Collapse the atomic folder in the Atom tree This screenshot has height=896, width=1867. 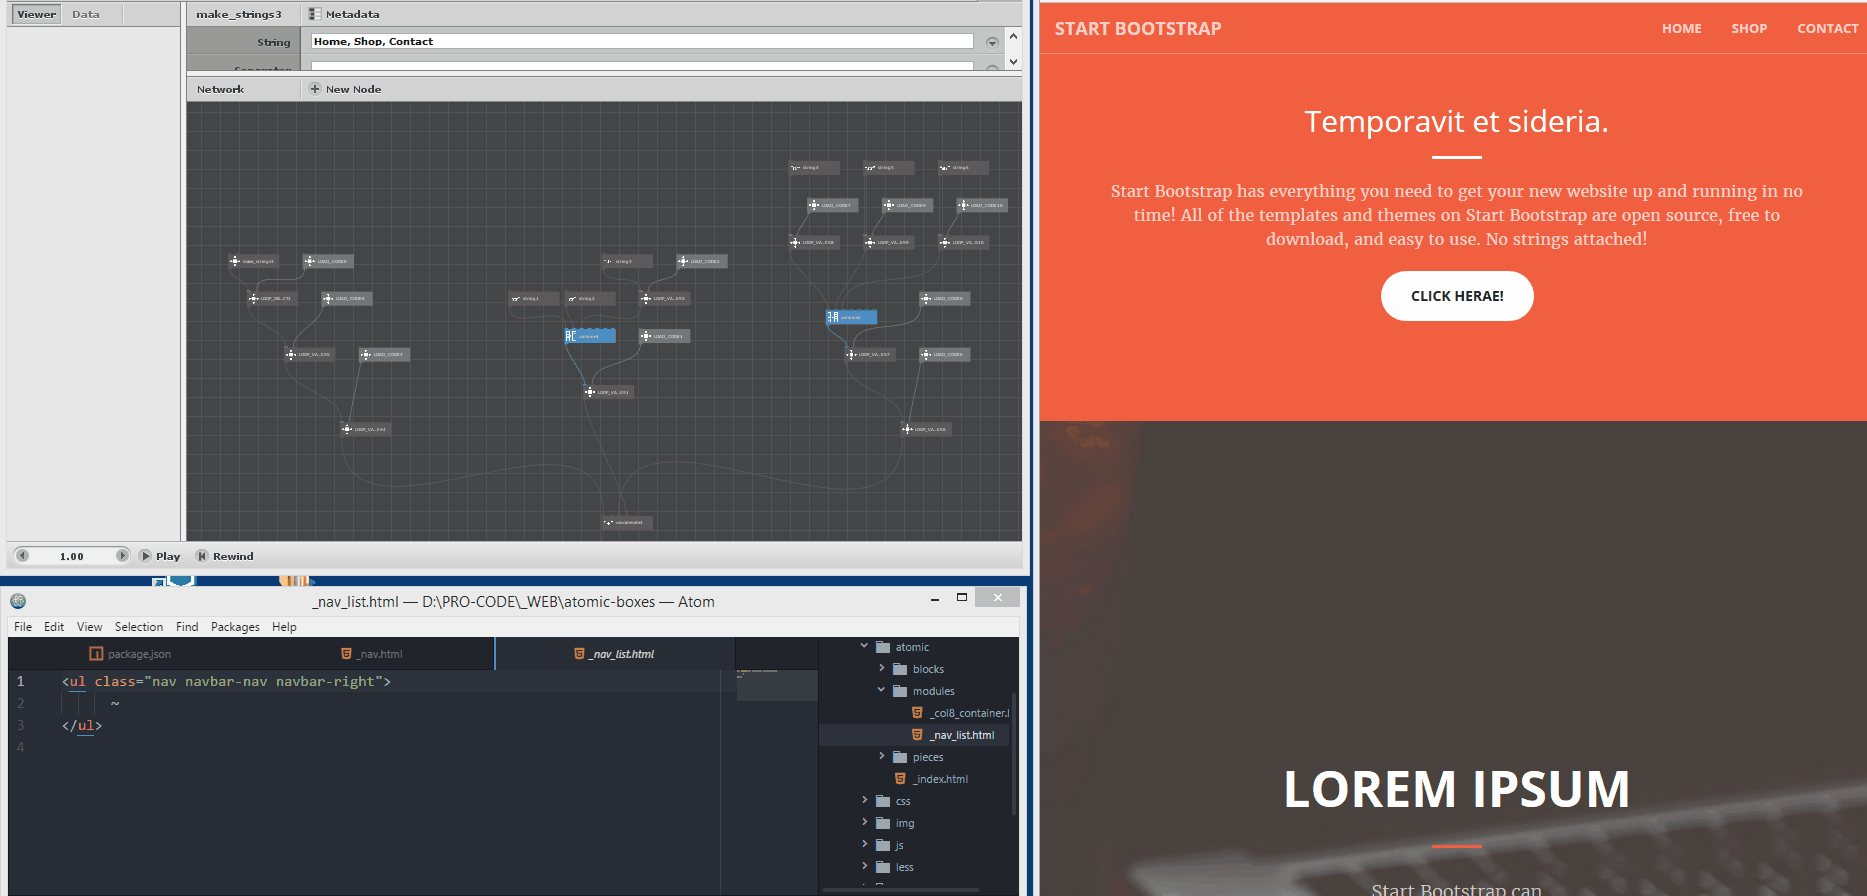pyautogui.click(x=865, y=647)
